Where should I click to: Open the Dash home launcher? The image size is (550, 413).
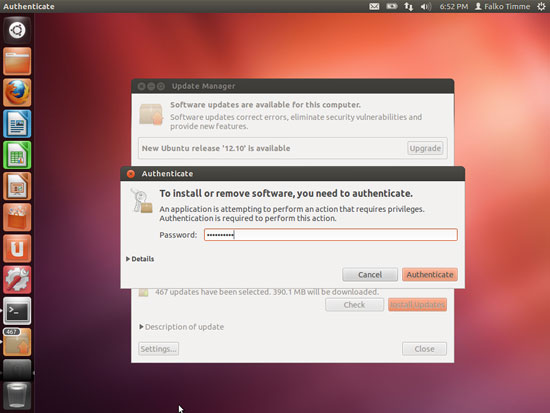pyautogui.click(x=17, y=30)
